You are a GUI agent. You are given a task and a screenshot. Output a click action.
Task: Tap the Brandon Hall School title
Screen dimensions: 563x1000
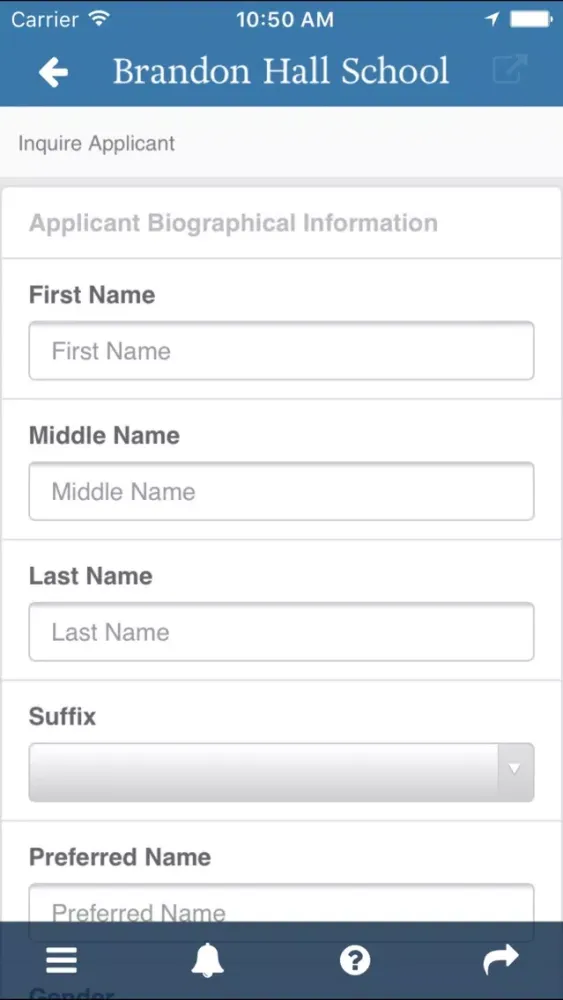pos(281,71)
